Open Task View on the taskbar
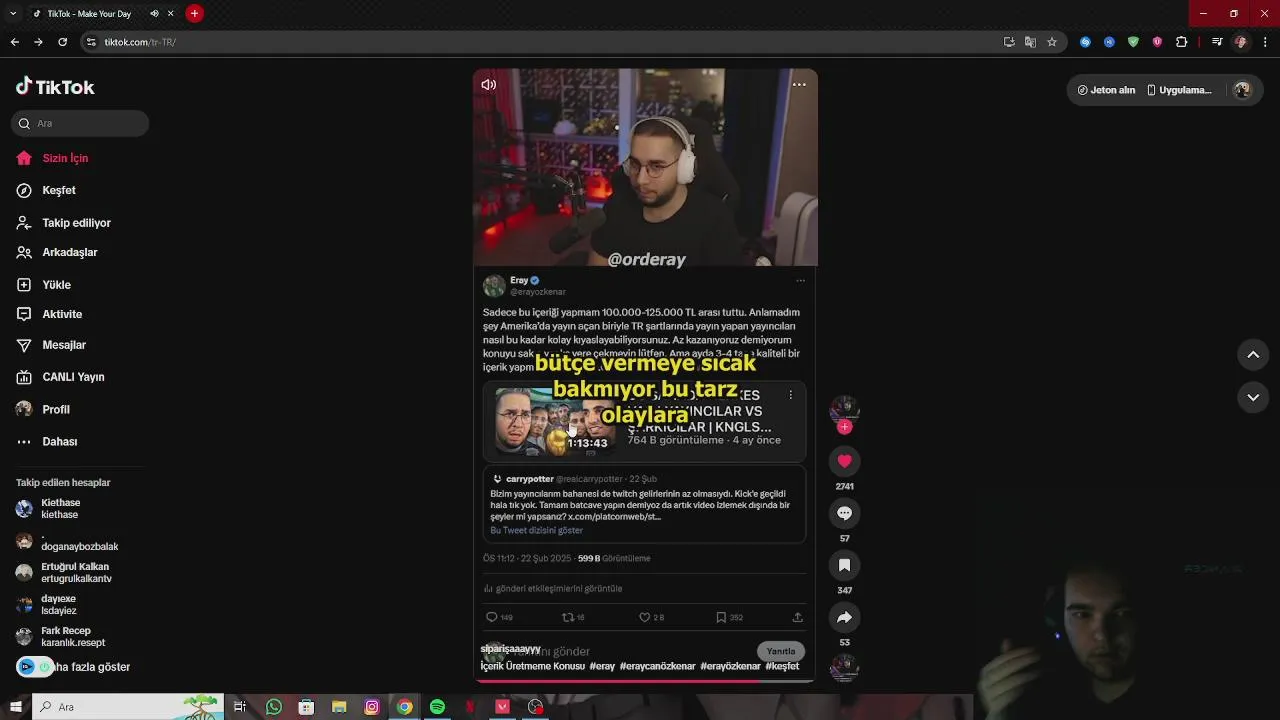Screen dimensions: 1280x720 (x=240, y=707)
